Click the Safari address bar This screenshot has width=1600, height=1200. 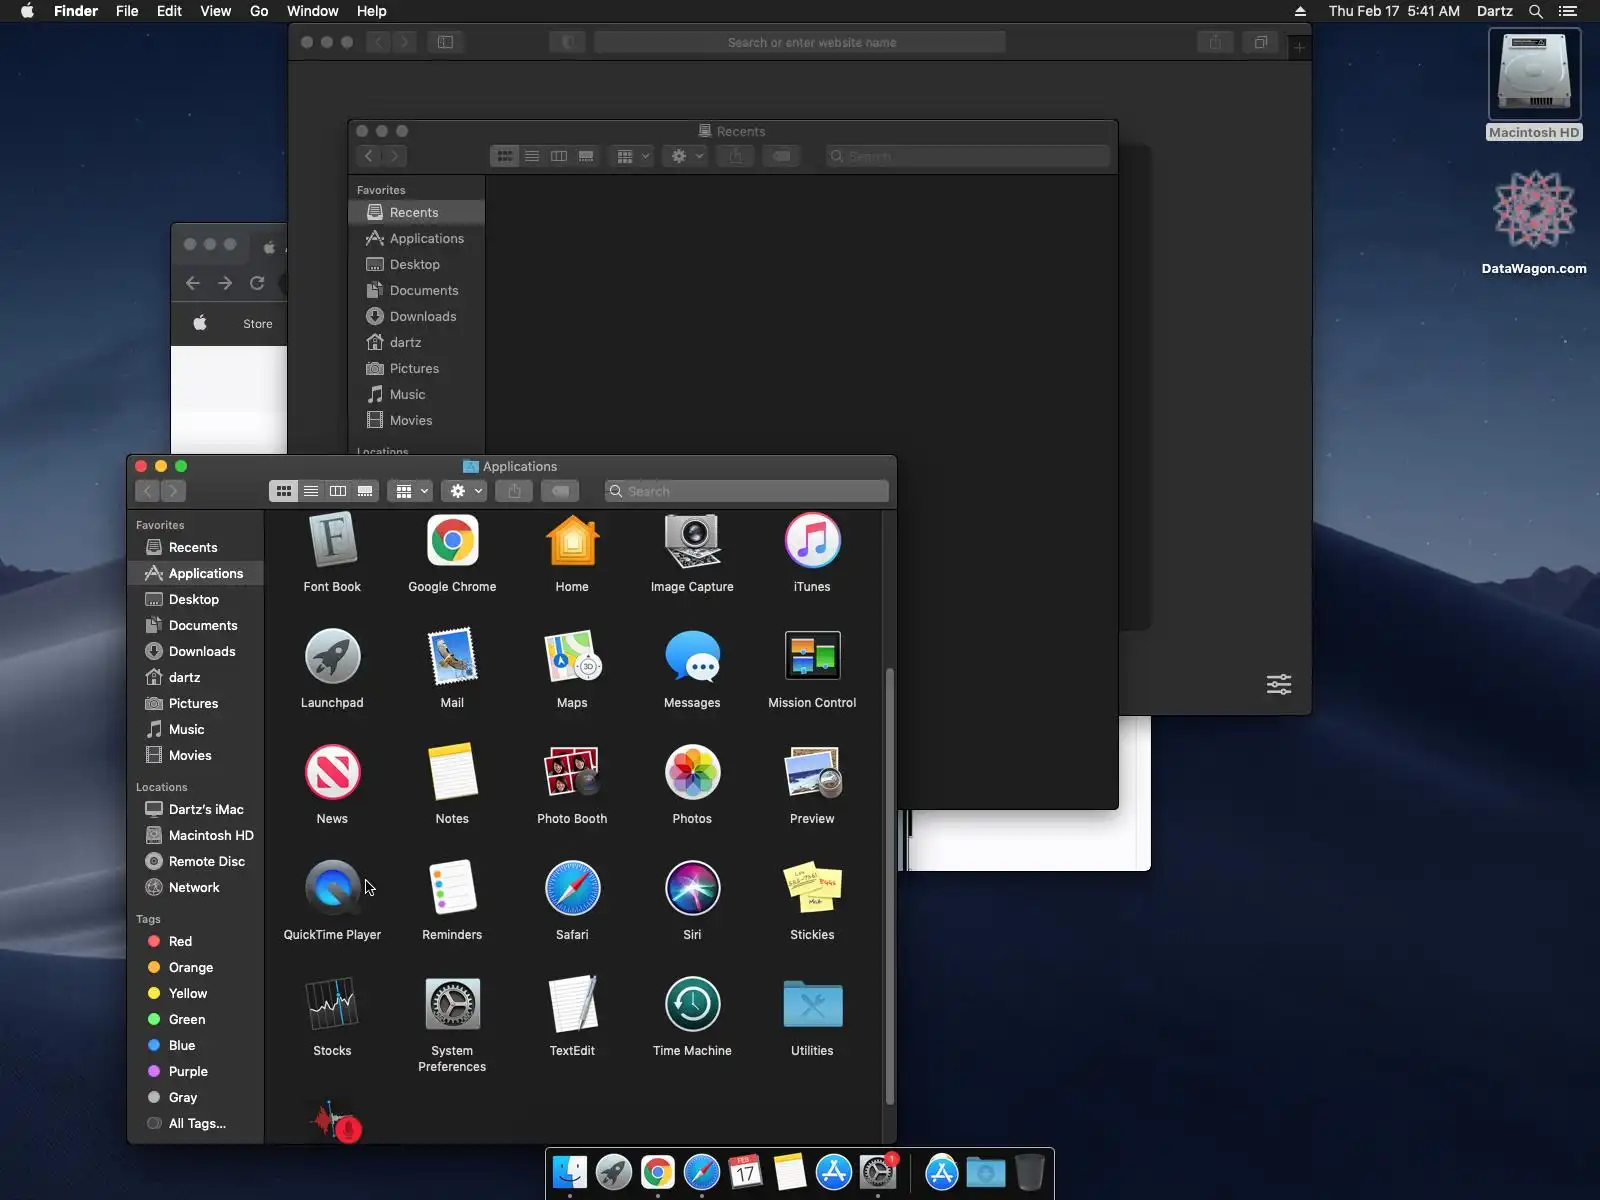pos(799,42)
